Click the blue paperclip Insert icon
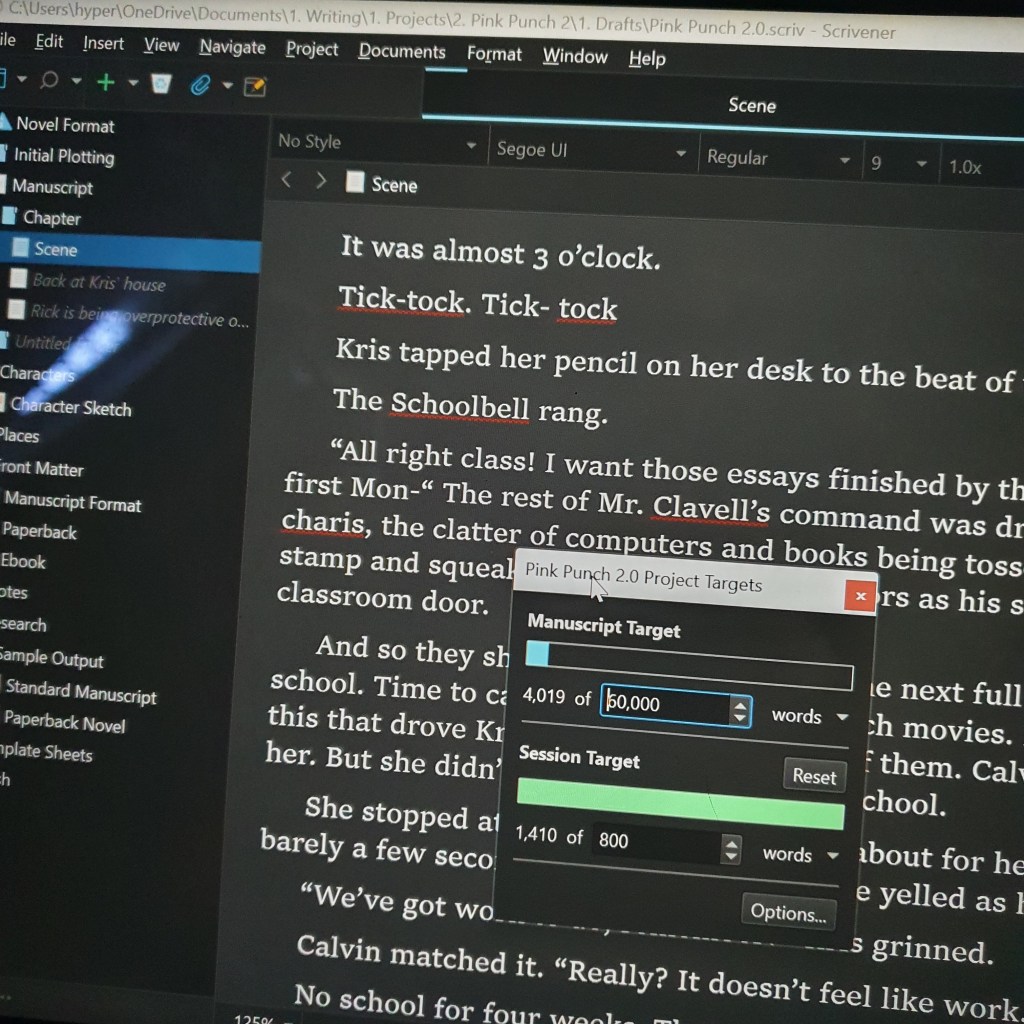 [201, 85]
